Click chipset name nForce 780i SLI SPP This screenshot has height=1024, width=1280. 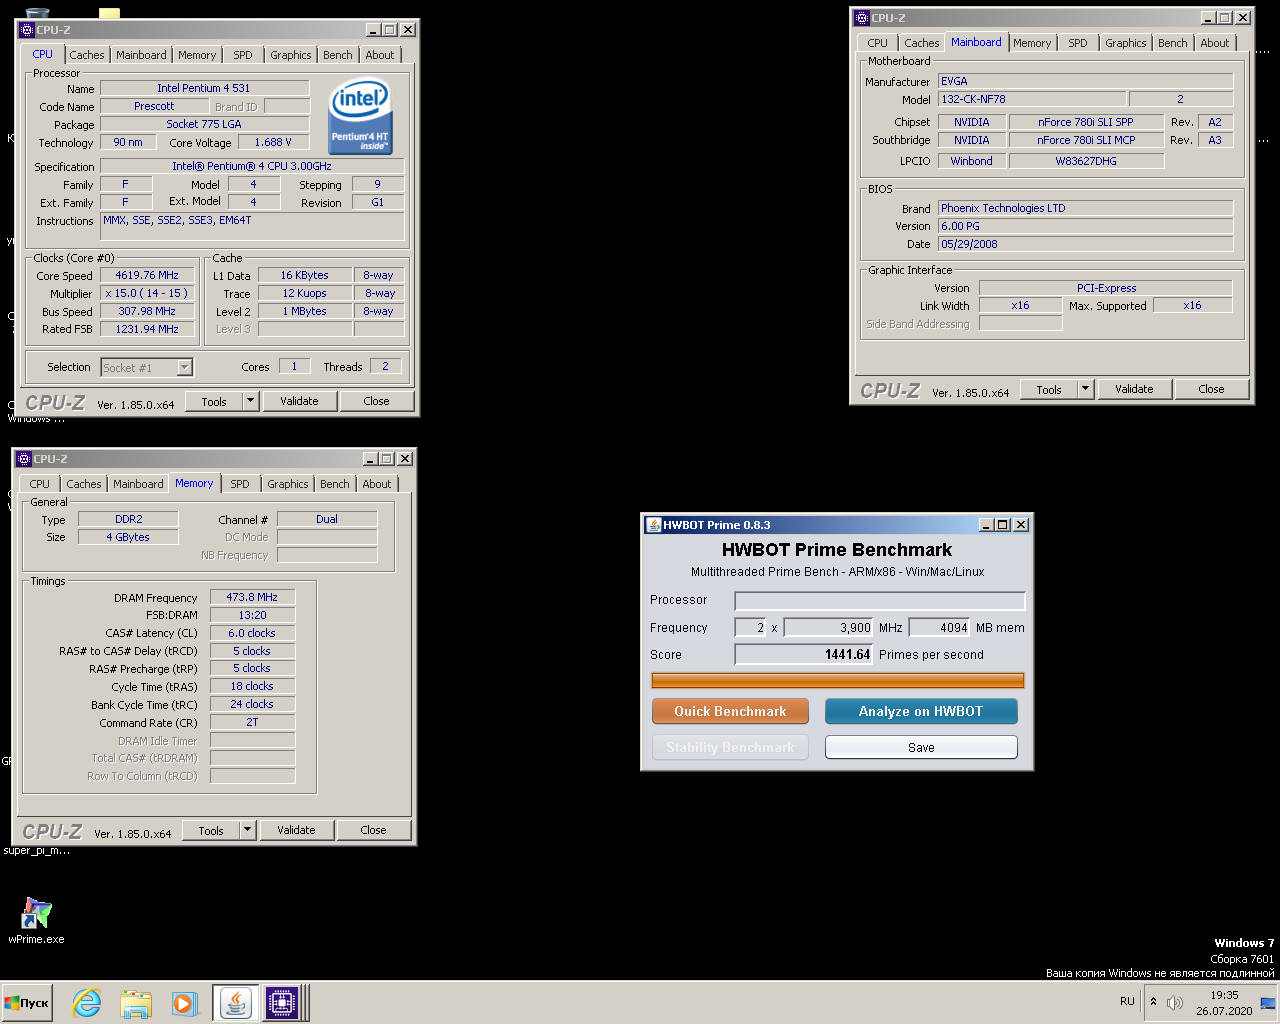[1086, 122]
